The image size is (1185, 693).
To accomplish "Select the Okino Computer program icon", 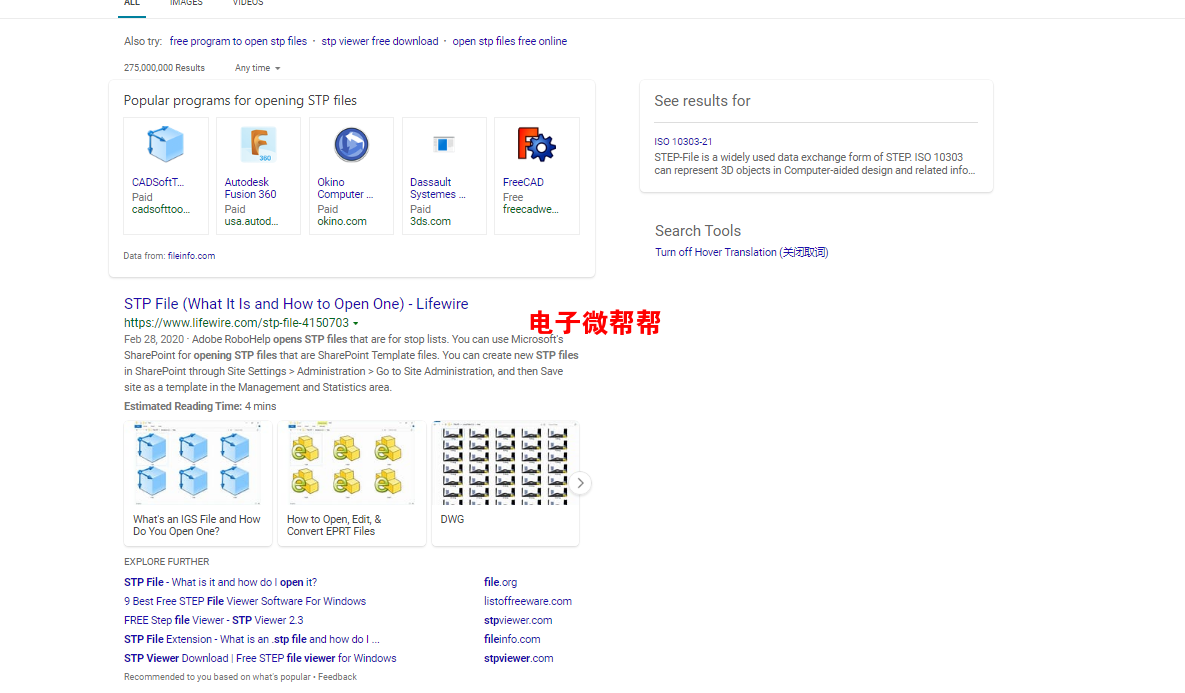I will 351,145.
